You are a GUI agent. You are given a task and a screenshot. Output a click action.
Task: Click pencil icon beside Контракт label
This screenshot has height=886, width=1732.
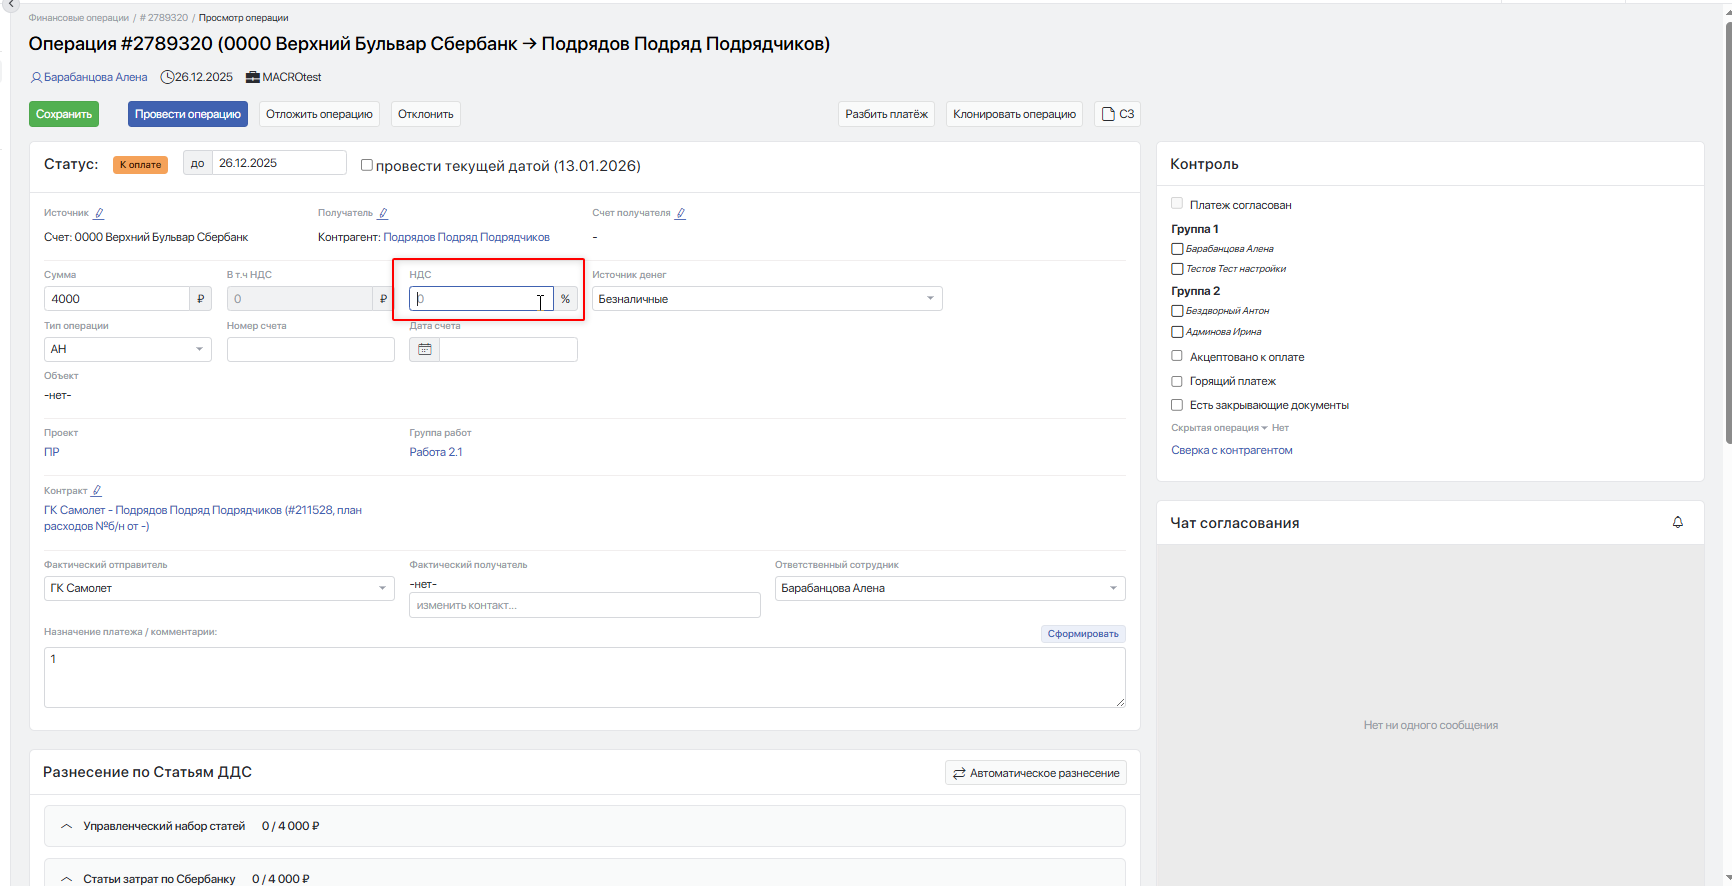[x=97, y=491]
